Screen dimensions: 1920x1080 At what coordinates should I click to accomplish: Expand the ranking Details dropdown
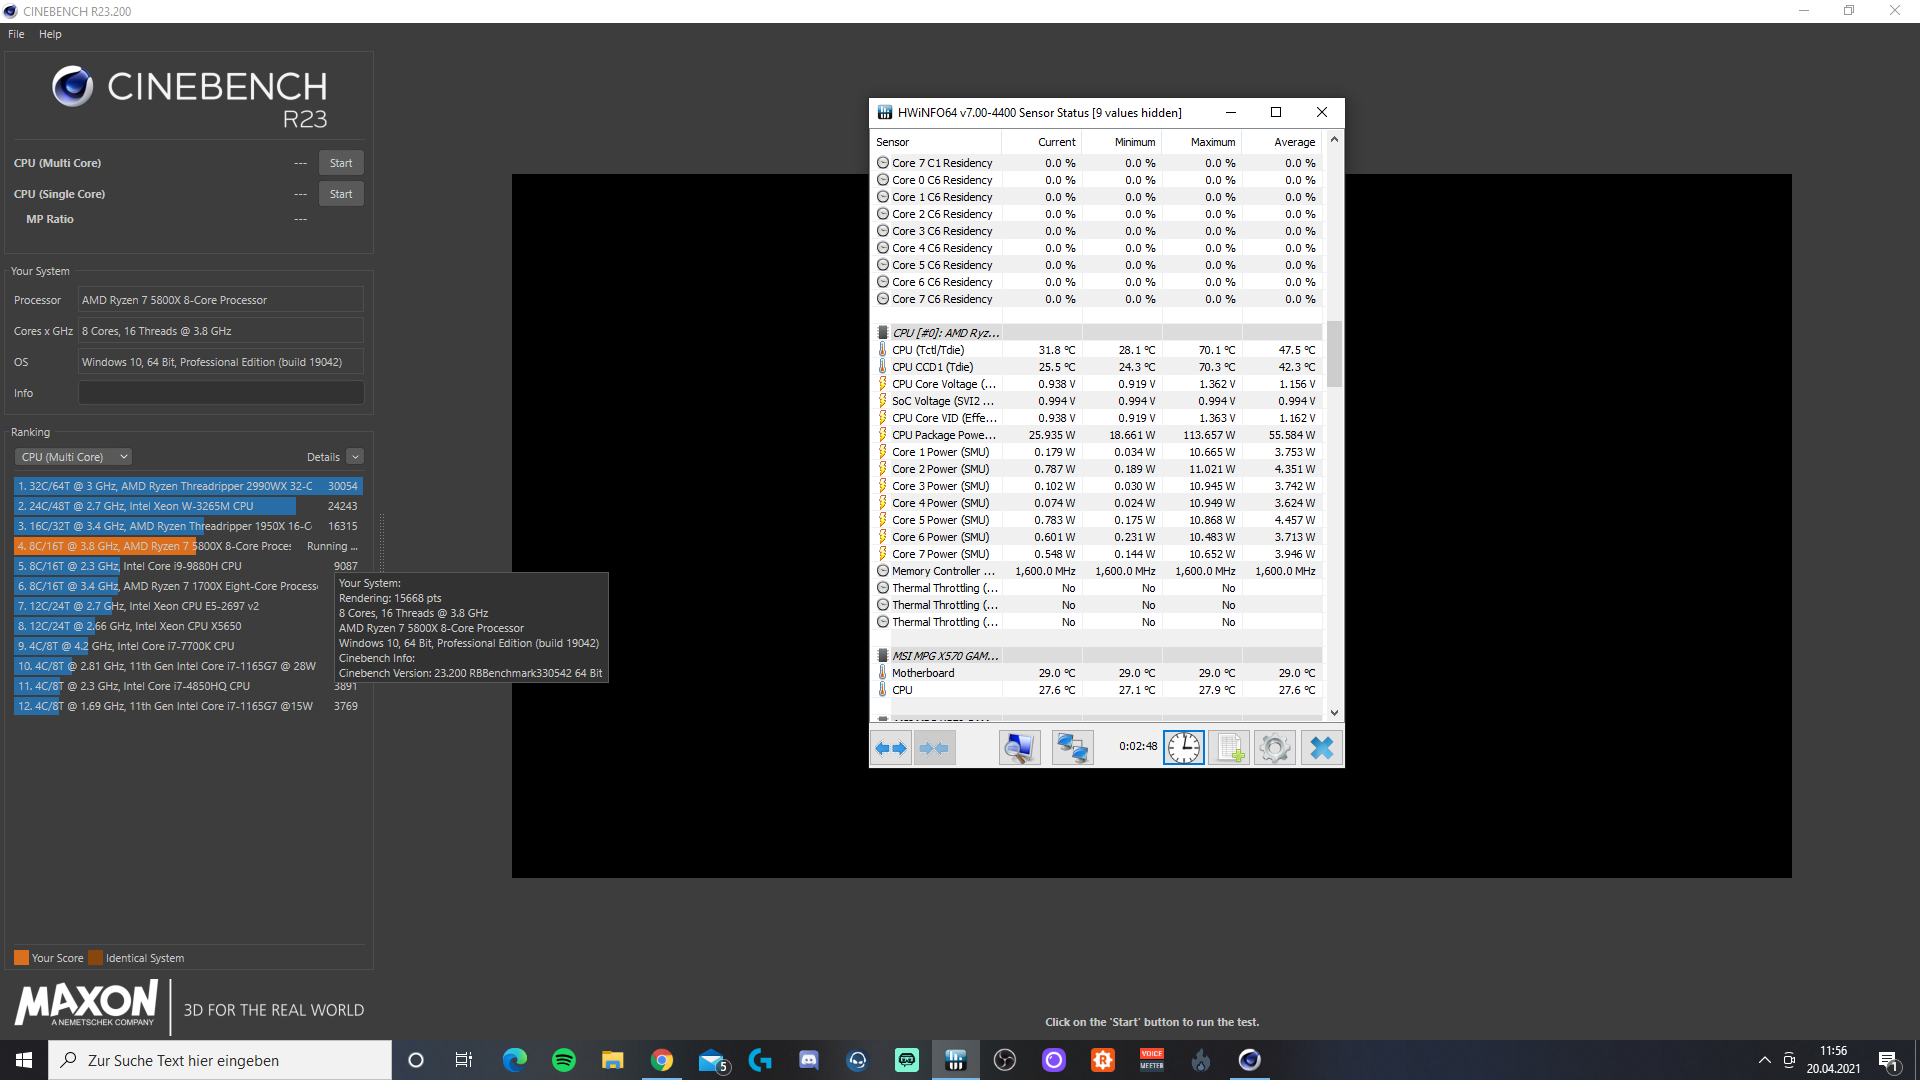pyautogui.click(x=354, y=457)
